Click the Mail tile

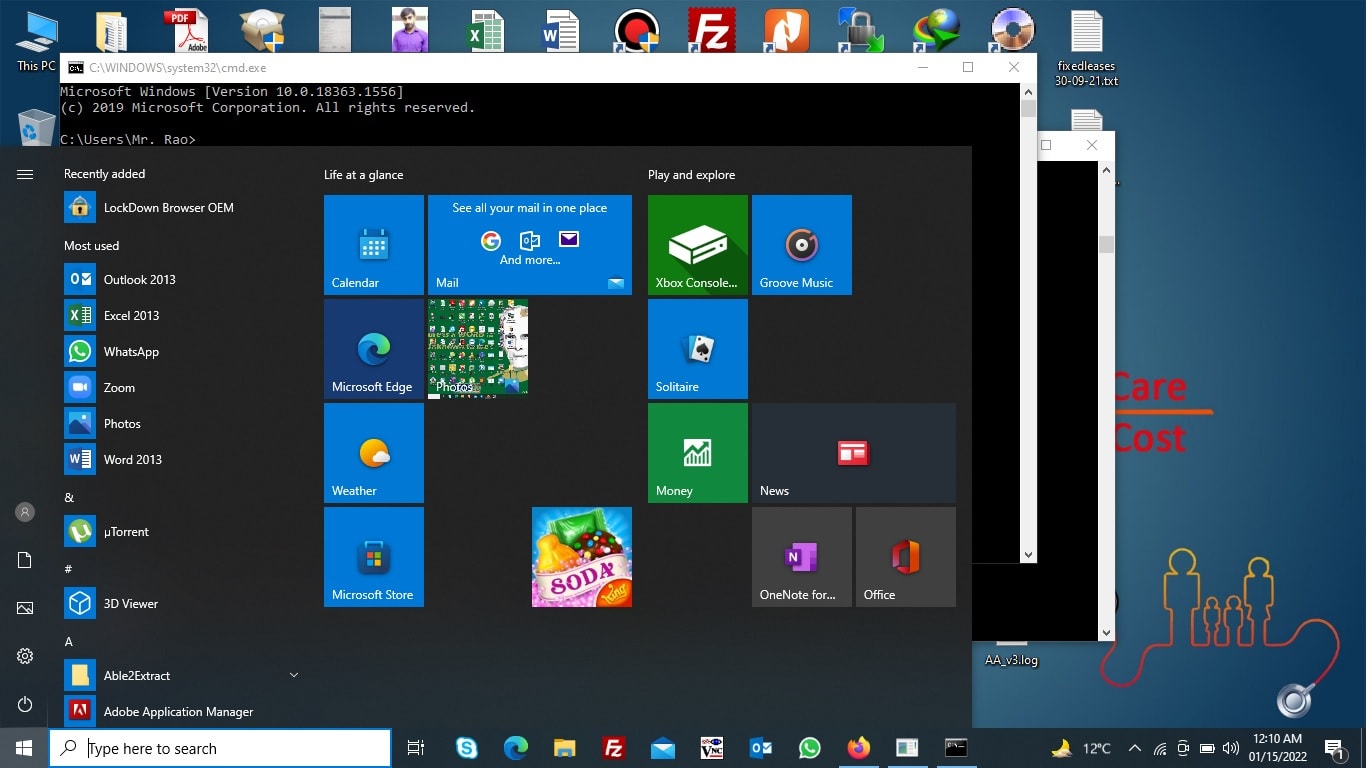(530, 245)
